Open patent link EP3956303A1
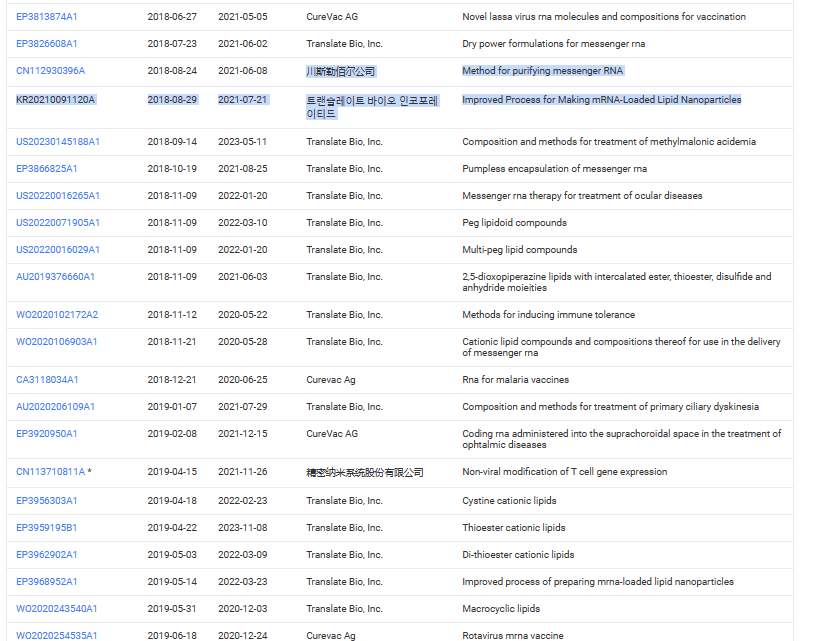835x641 pixels. pyautogui.click(x=46, y=500)
